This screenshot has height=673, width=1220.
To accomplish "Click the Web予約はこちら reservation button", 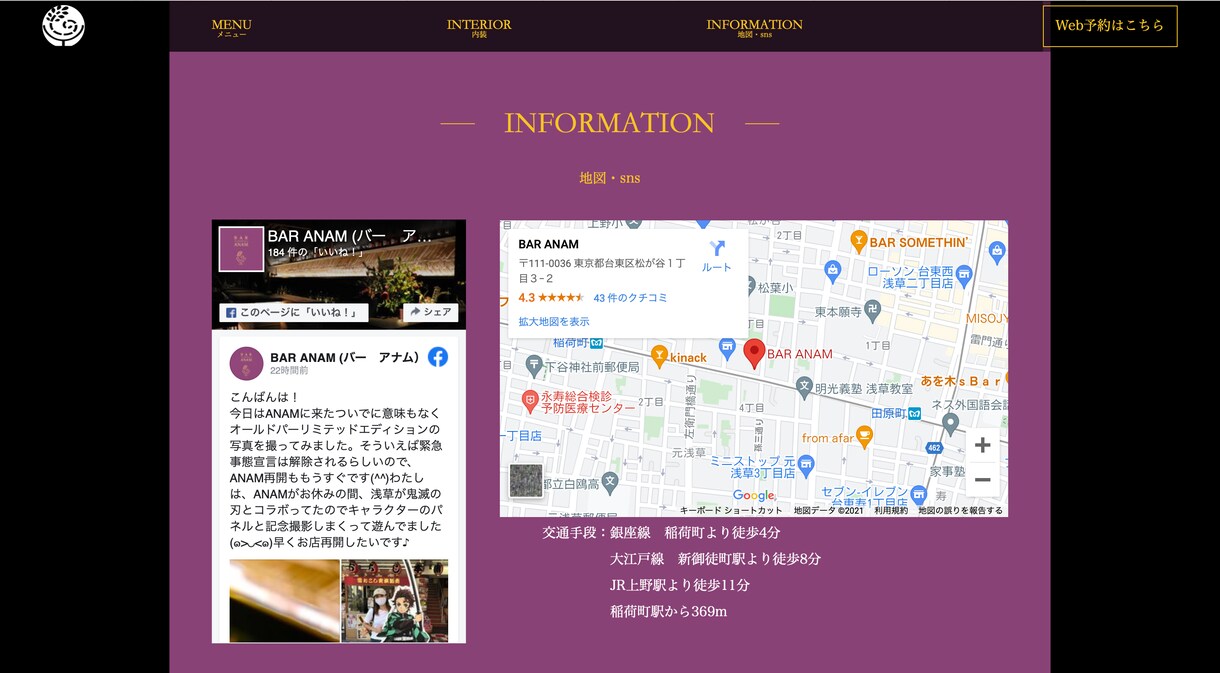I will [x=1110, y=26].
